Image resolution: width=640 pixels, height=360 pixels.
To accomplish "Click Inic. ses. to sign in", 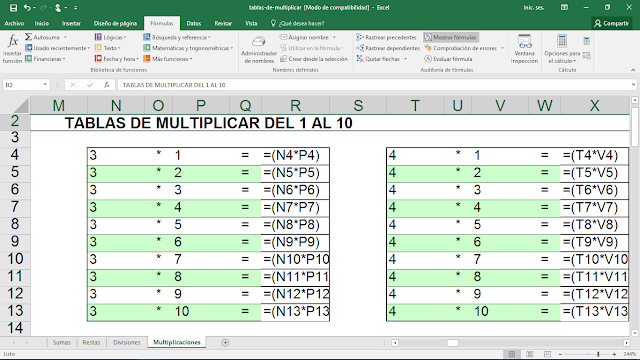I will tap(533, 7).
